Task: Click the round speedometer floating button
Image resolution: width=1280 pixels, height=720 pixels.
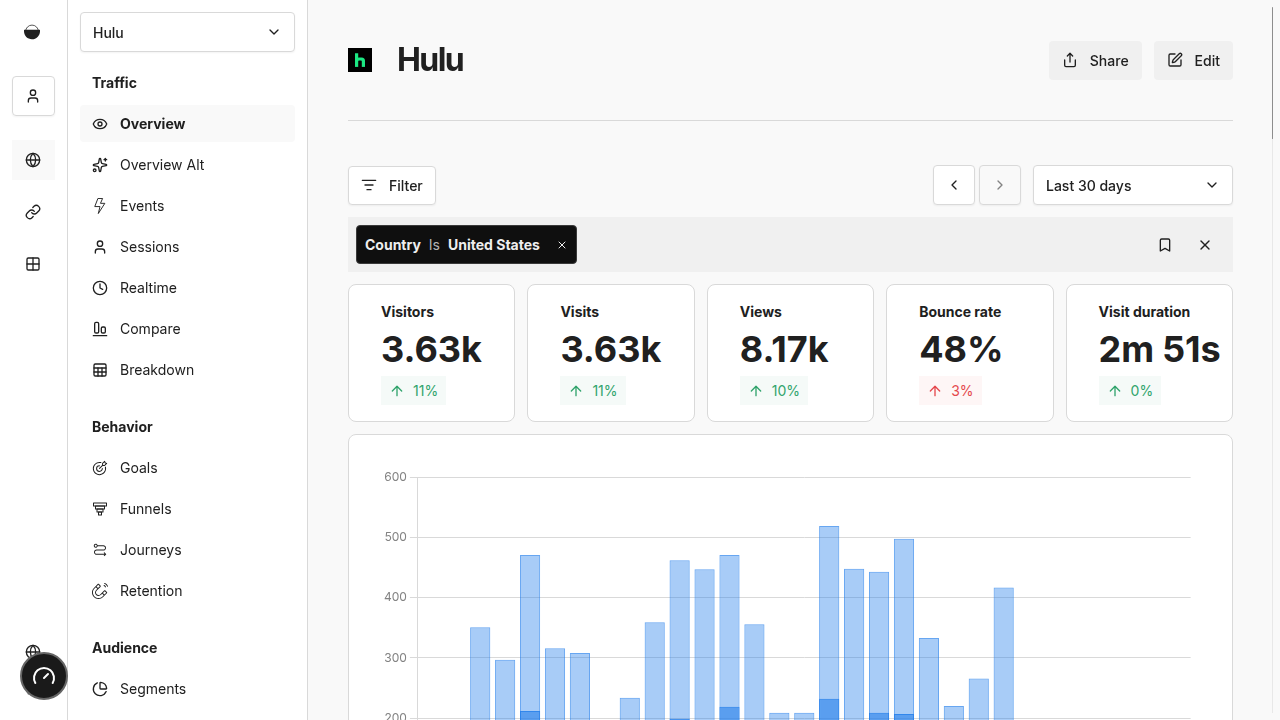Action: (44, 676)
